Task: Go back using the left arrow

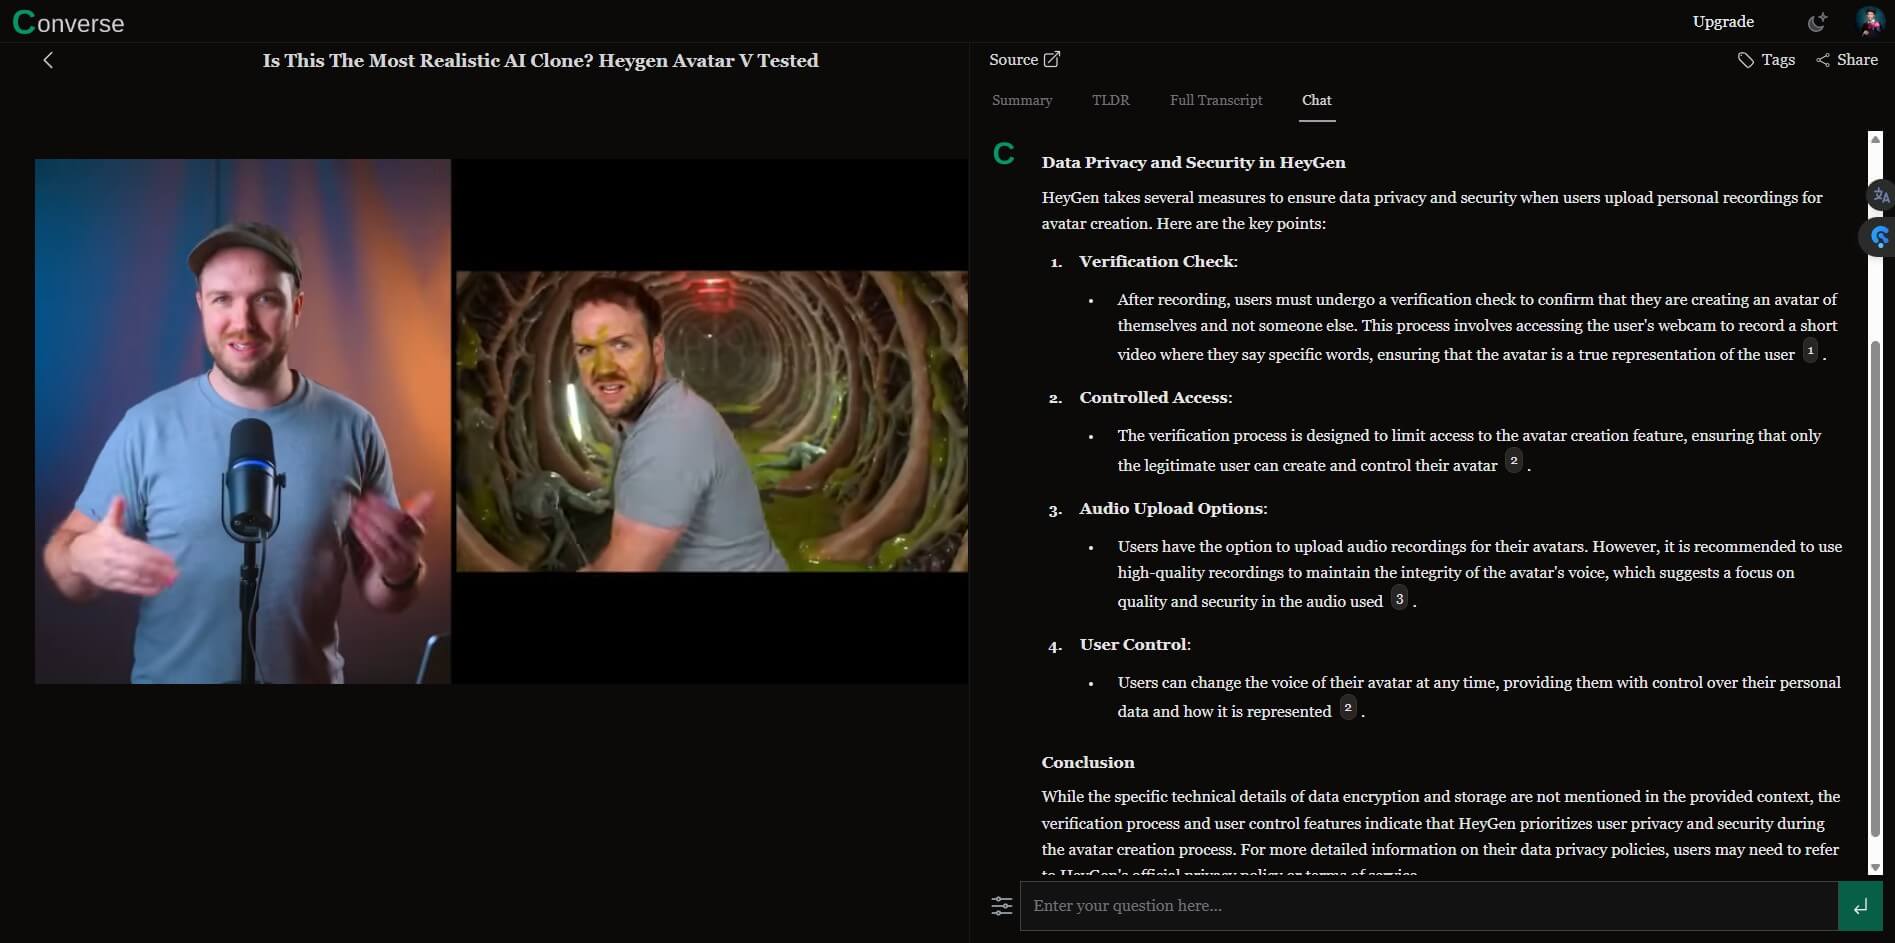Action: pyautogui.click(x=48, y=60)
